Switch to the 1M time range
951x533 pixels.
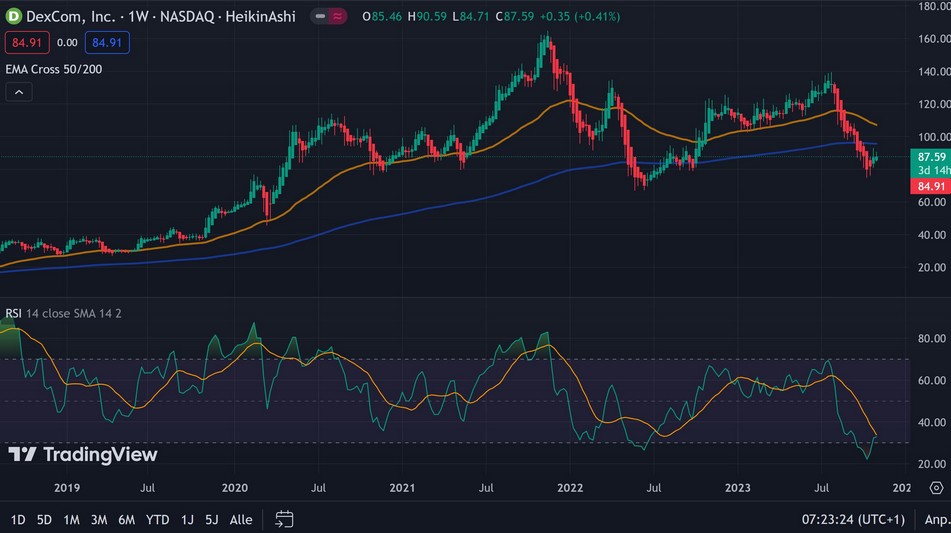(72, 520)
